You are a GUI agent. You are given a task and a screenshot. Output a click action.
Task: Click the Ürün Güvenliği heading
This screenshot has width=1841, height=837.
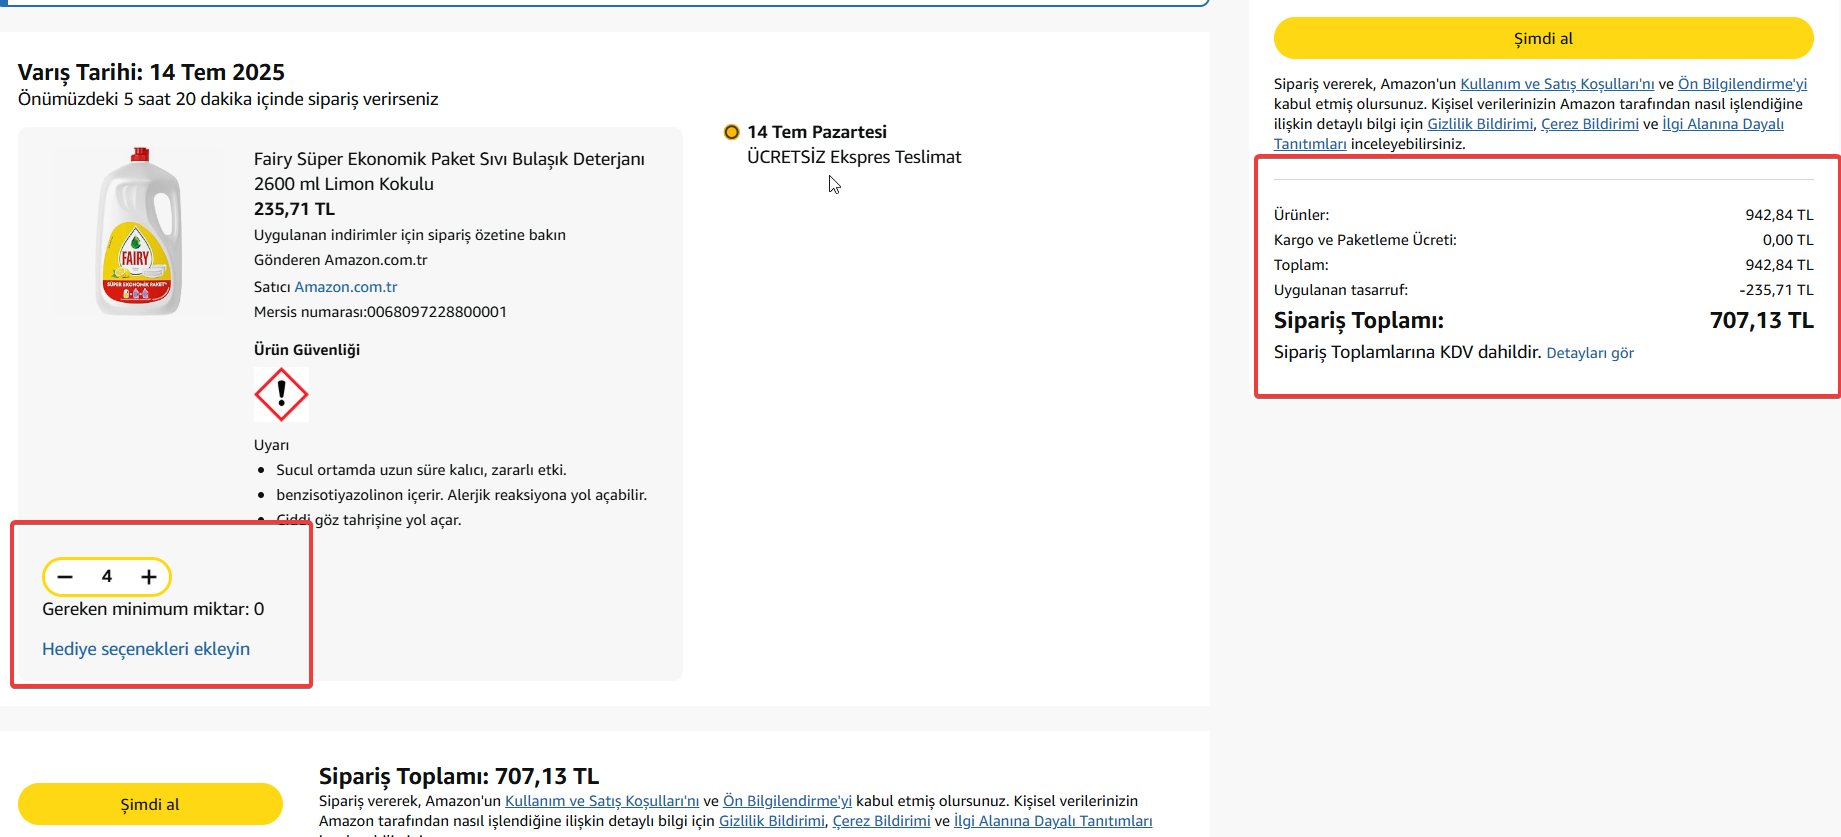[x=307, y=350]
